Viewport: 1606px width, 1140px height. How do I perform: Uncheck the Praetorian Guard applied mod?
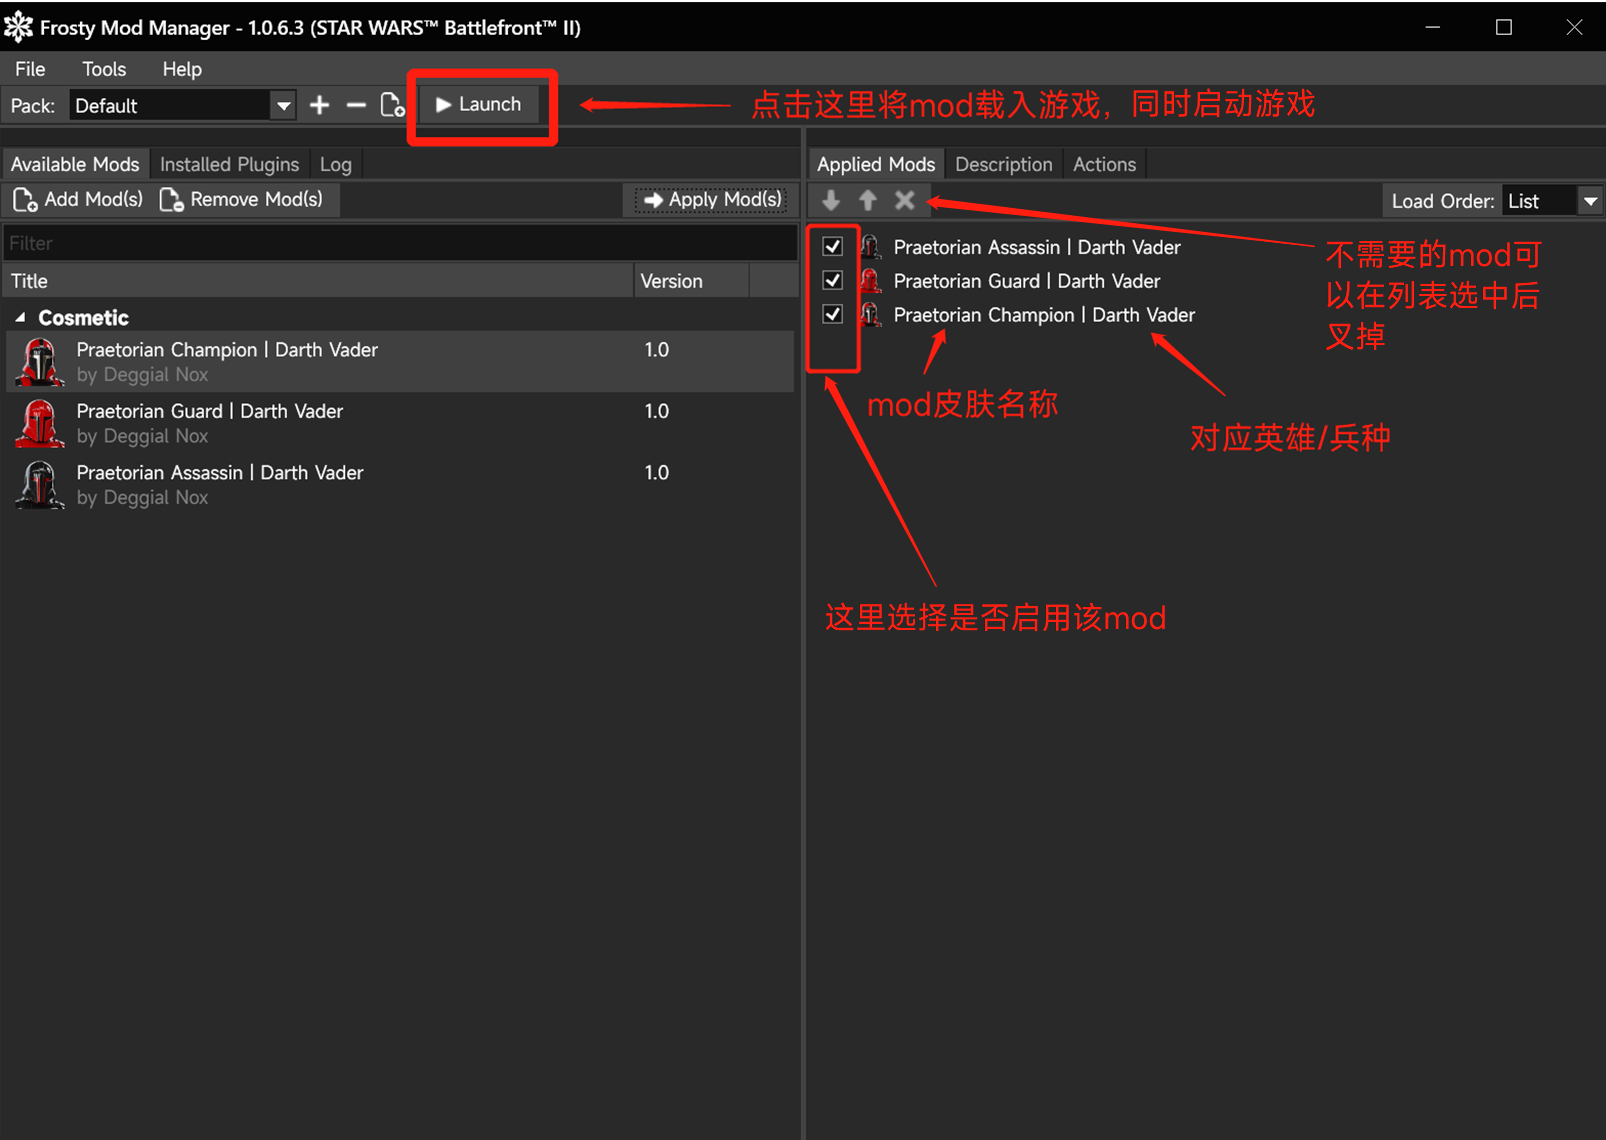pyautogui.click(x=833, y=281)
